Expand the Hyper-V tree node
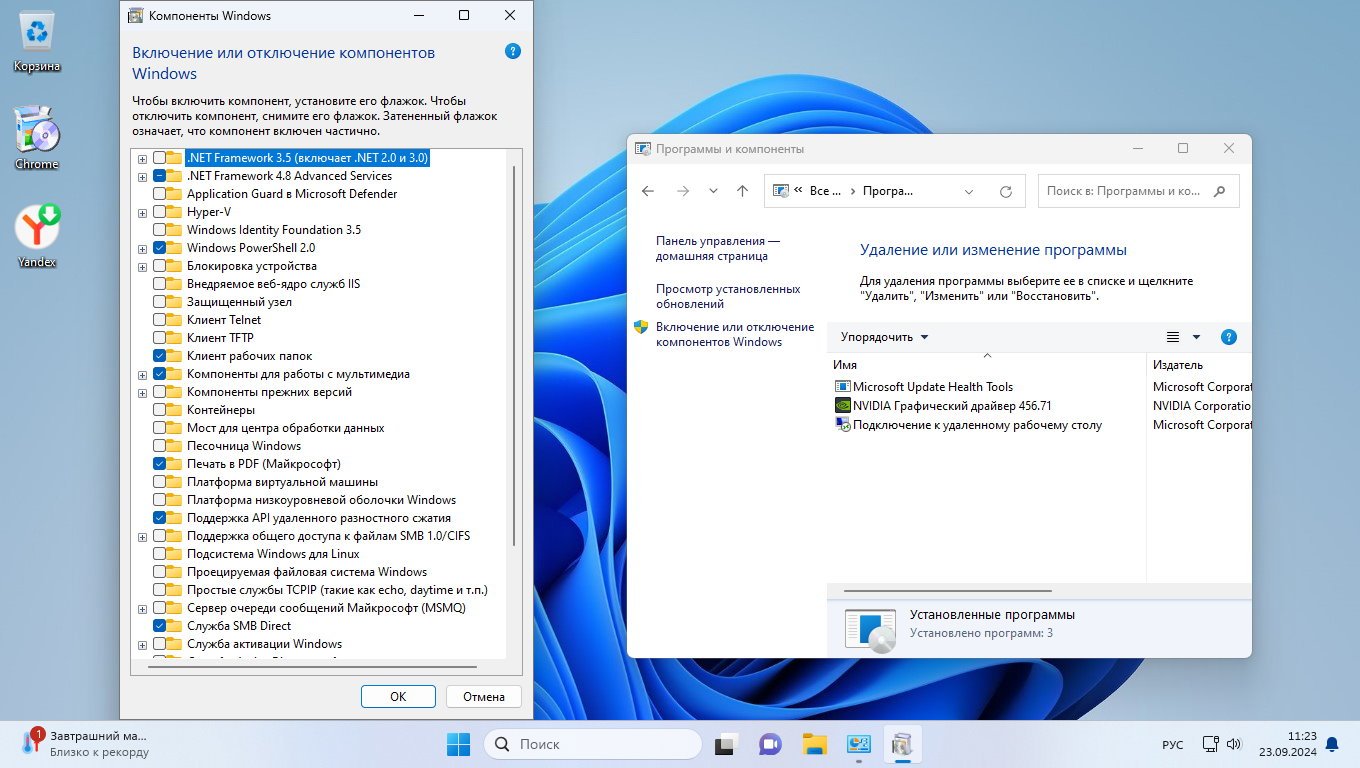 click(x=143, y=212)
